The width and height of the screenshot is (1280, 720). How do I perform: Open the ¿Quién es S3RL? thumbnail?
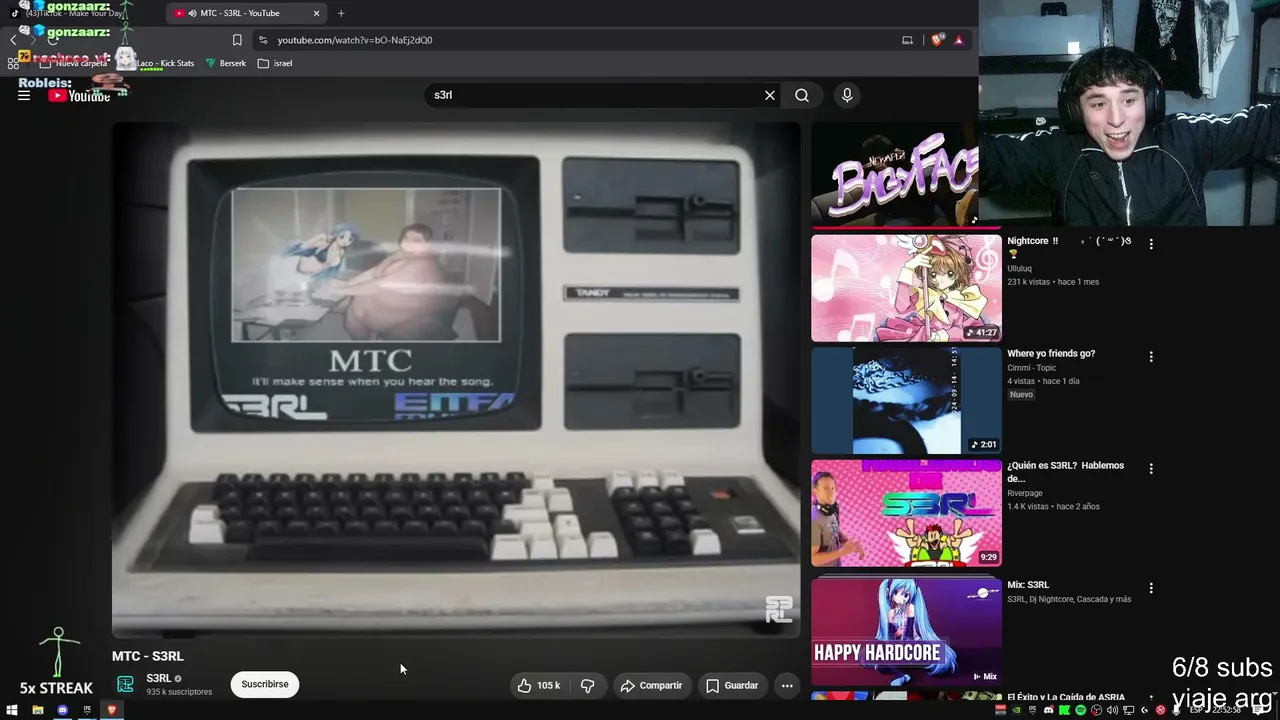click(906, 513)
